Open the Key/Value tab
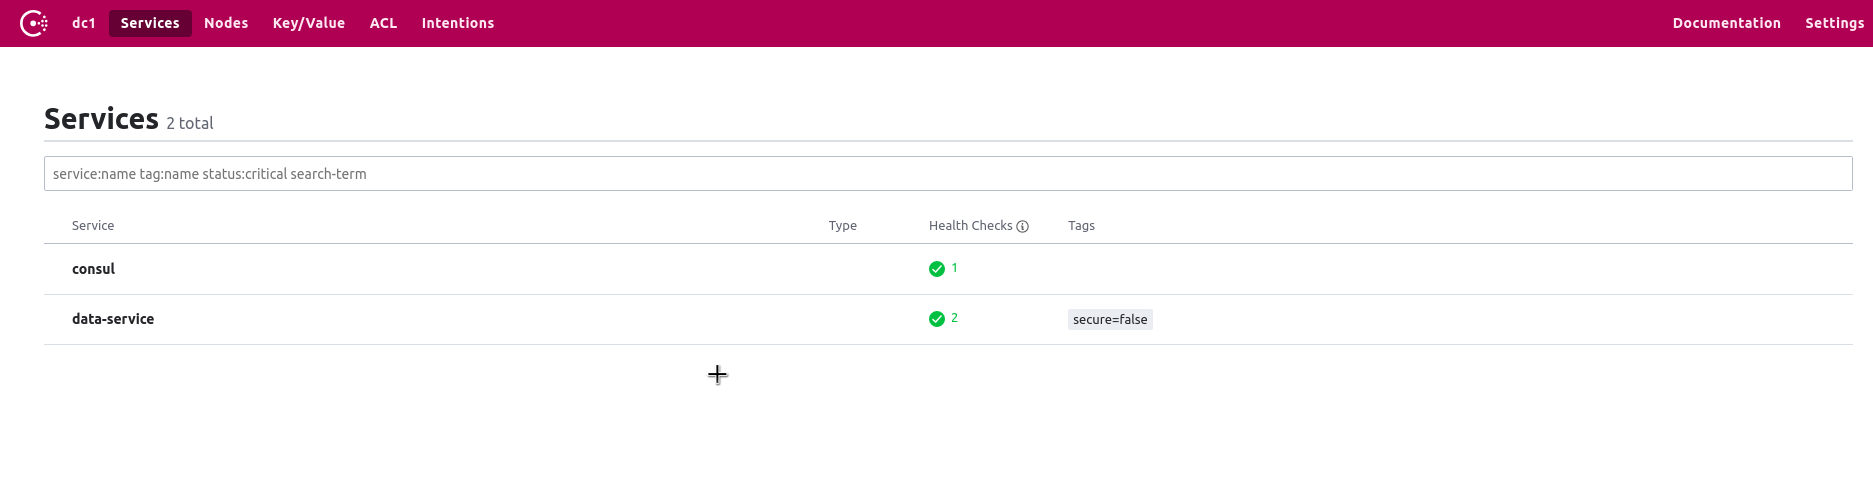The height and width of the screenshot is (478, 1873). coord(309,23)
